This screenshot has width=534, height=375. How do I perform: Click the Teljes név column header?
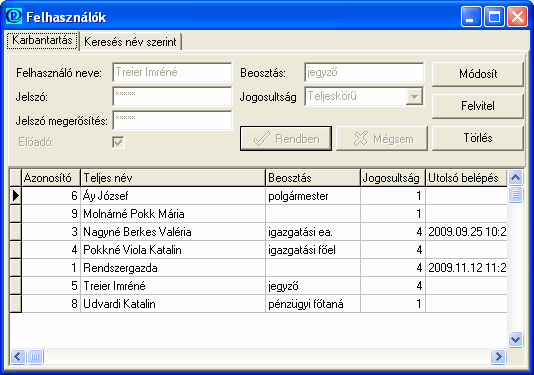(x=173, y=177)
